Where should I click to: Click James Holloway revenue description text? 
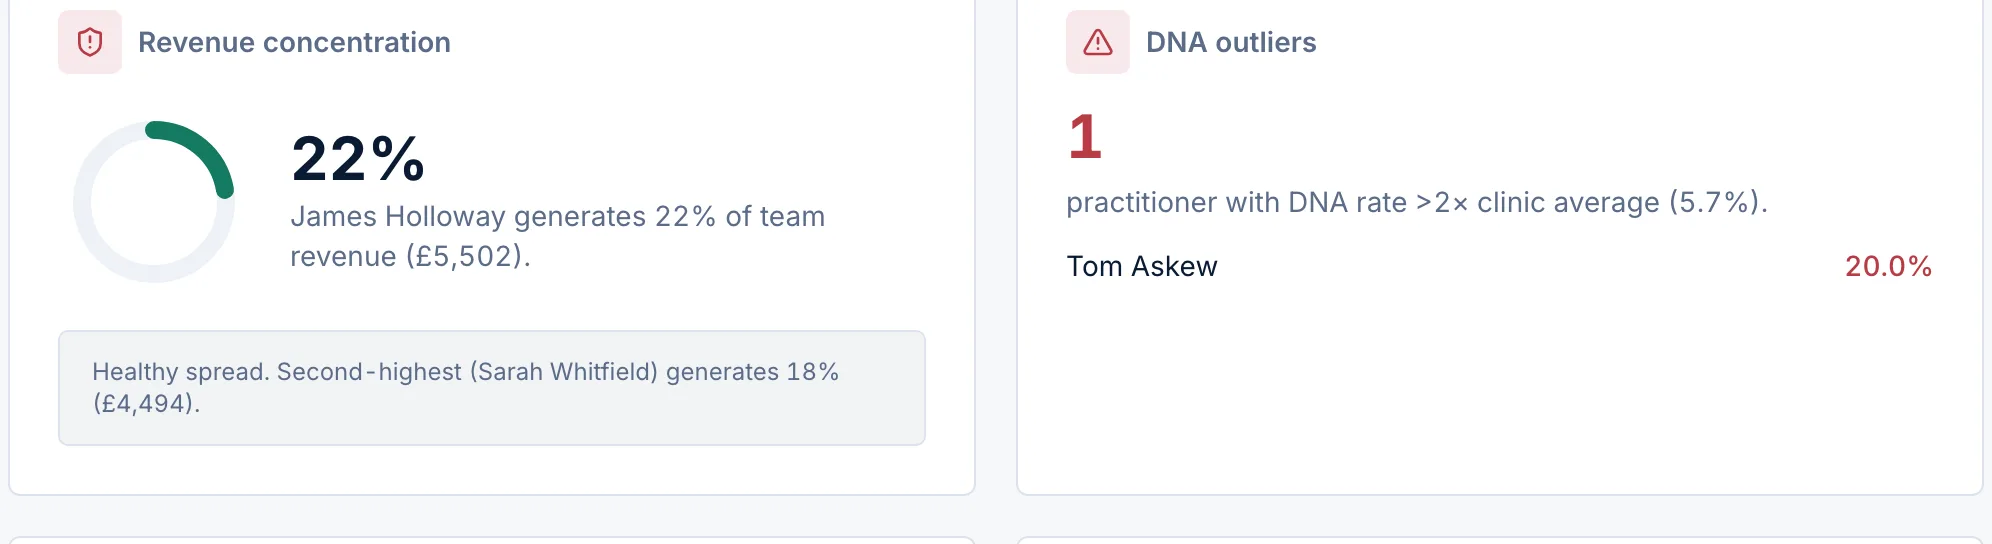tap(558, 236)
